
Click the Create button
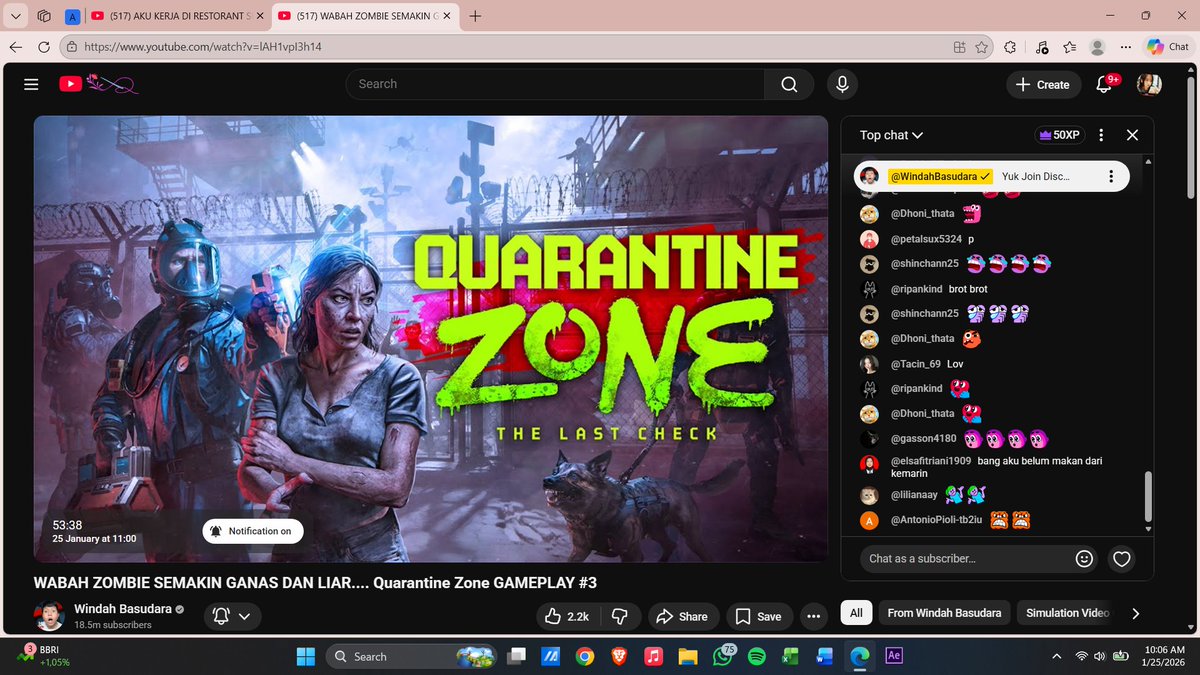1042,85
